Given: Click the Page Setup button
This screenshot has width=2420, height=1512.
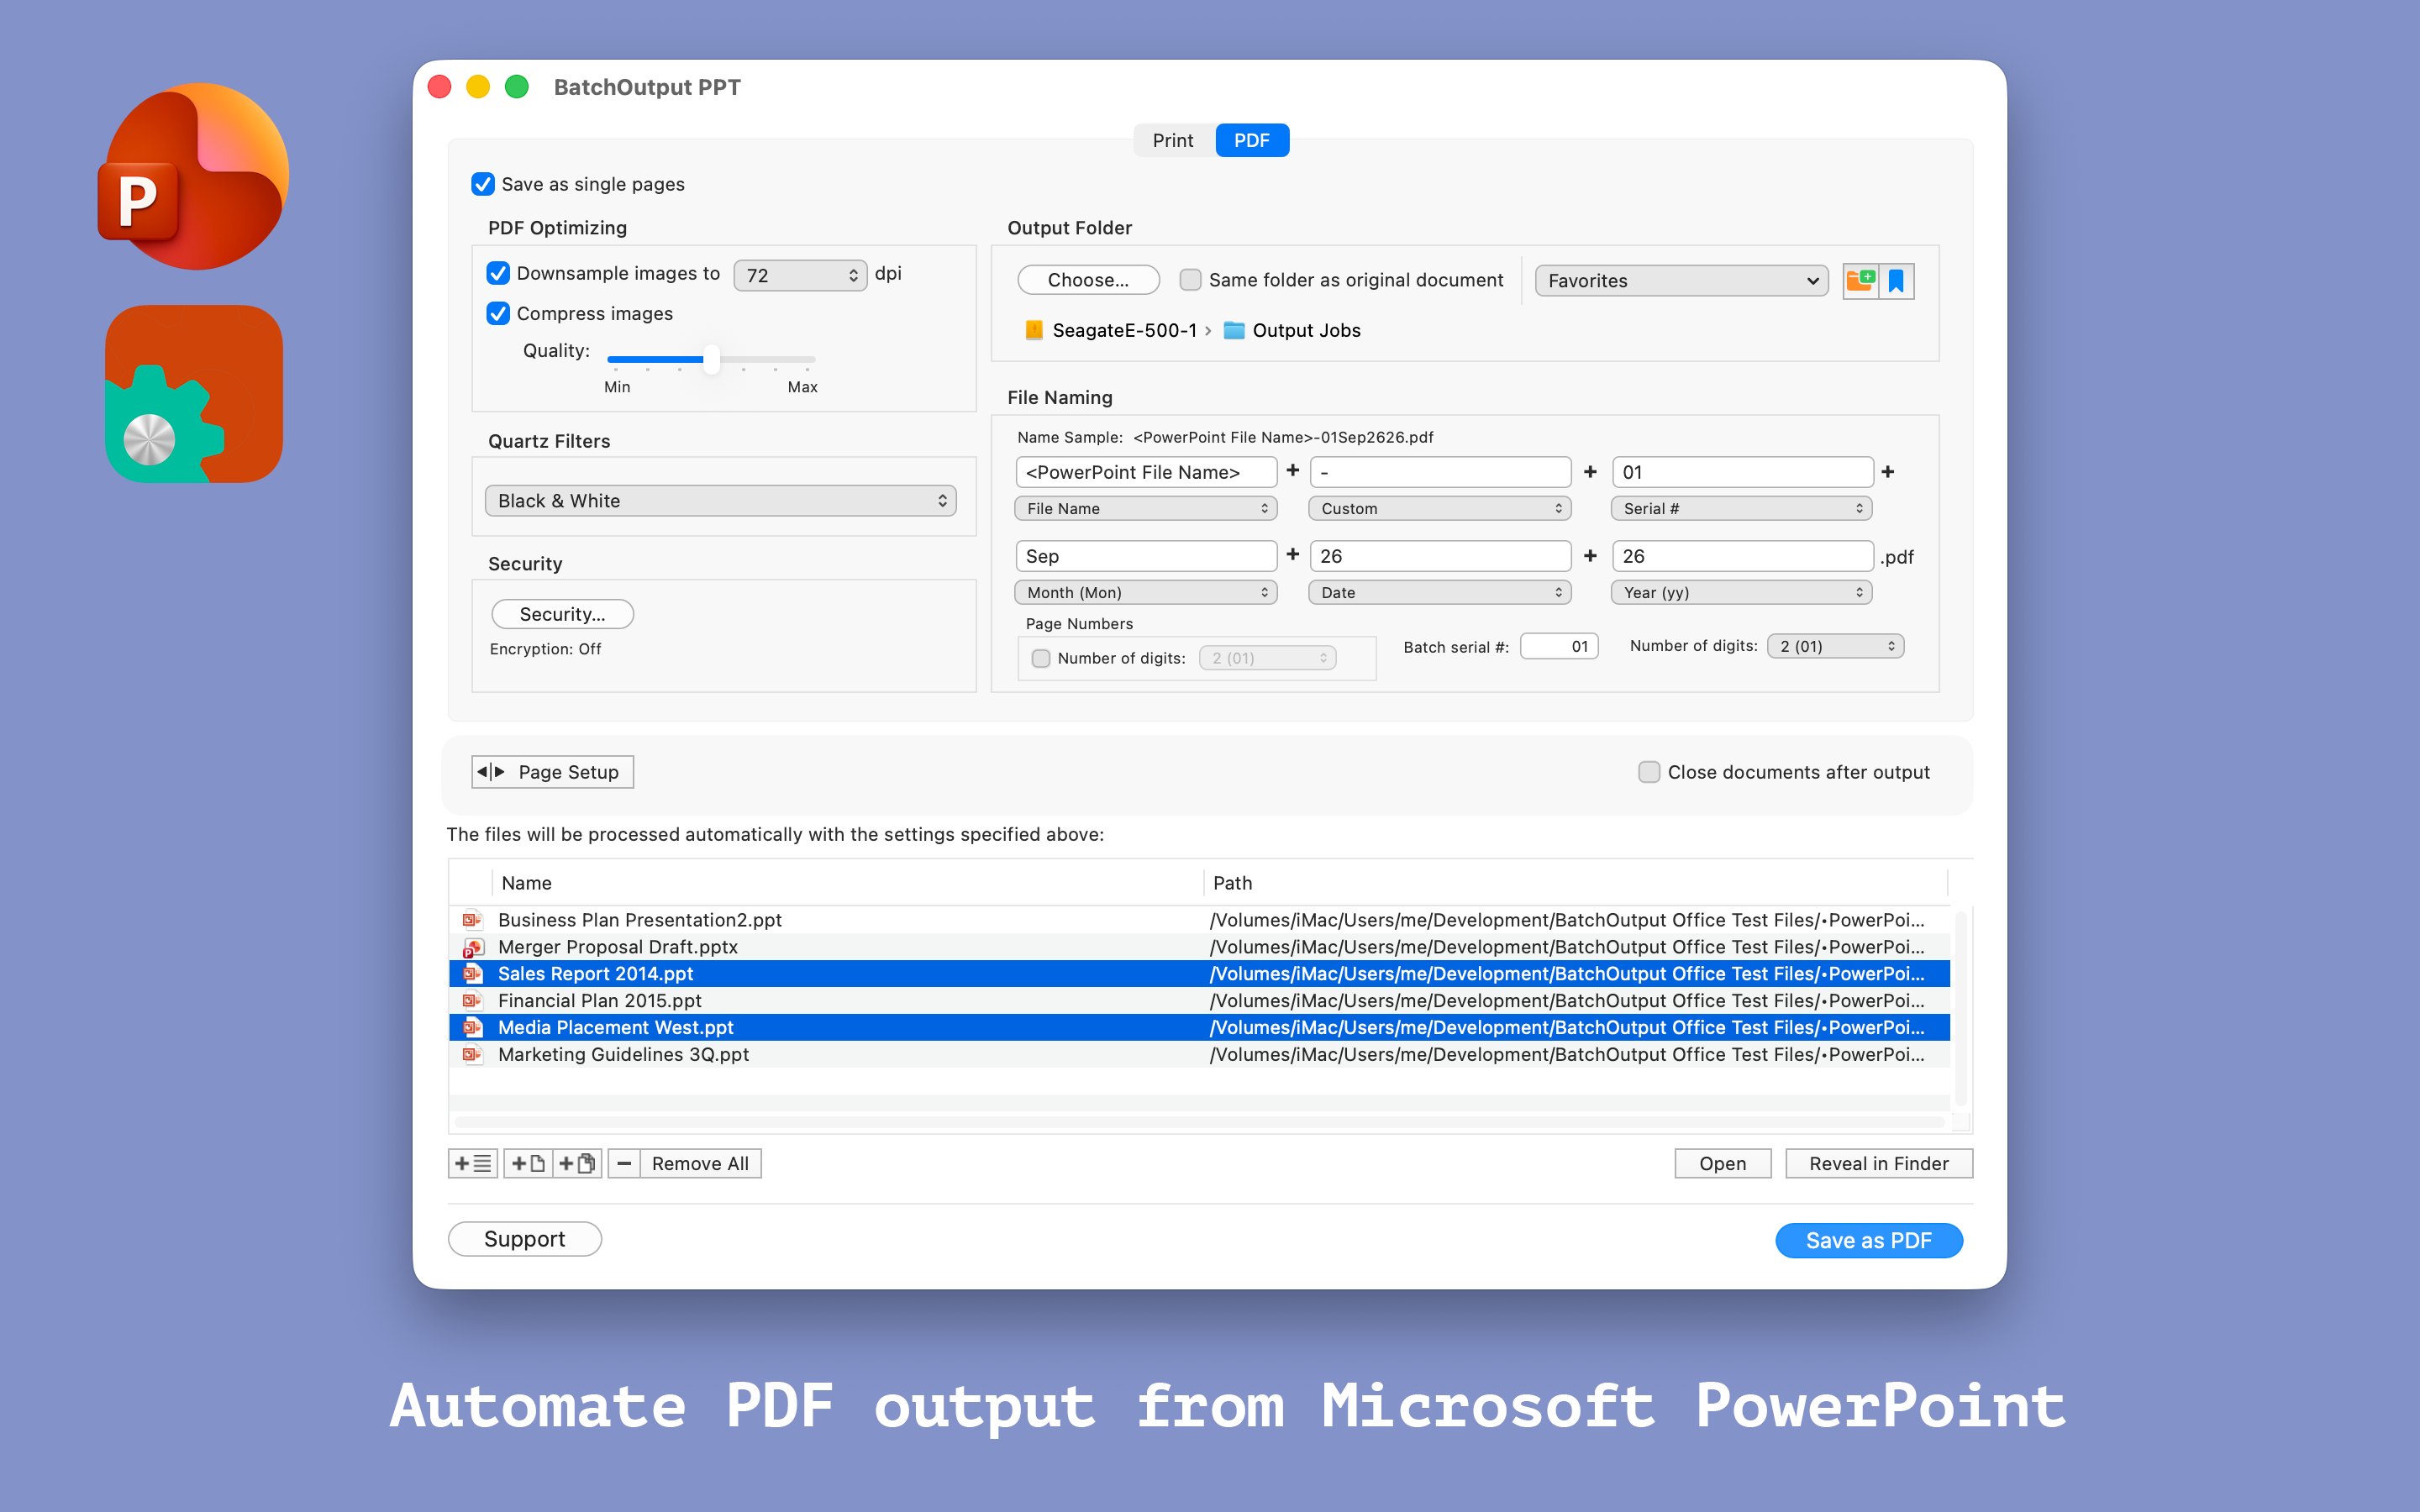Looking at the screenshot, I should [553, 772].
